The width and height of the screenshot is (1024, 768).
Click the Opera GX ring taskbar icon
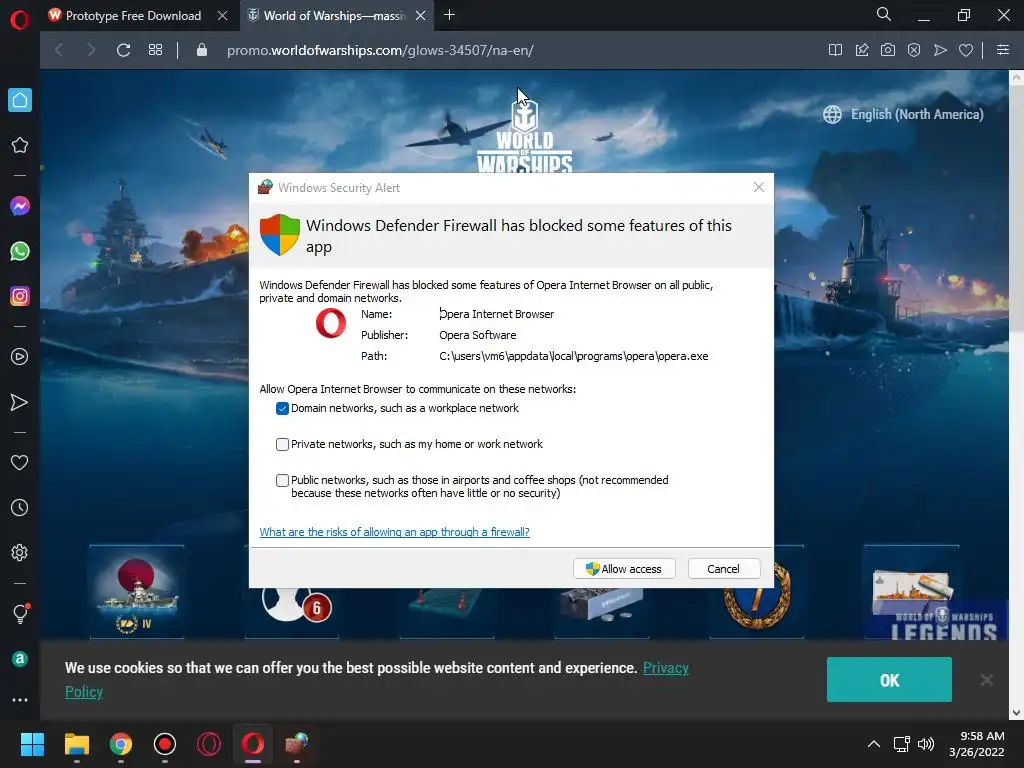[209, 744]
